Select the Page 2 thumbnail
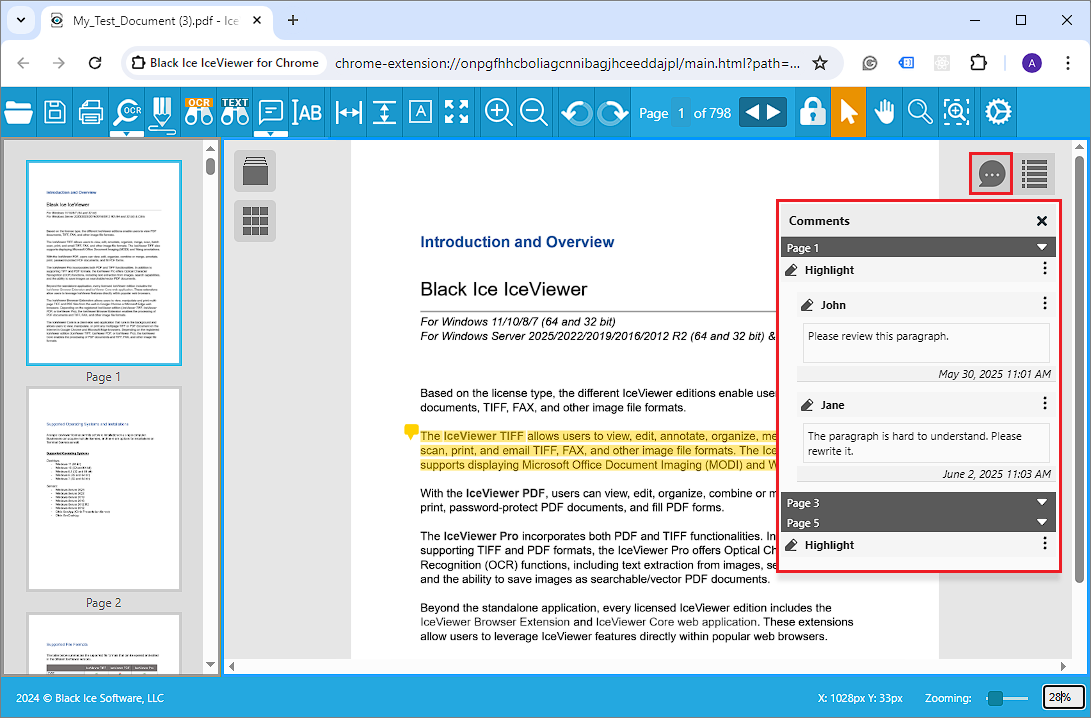Image resolution: width=1091 pixels, height=718 pixels. click(x=104, y=490)
